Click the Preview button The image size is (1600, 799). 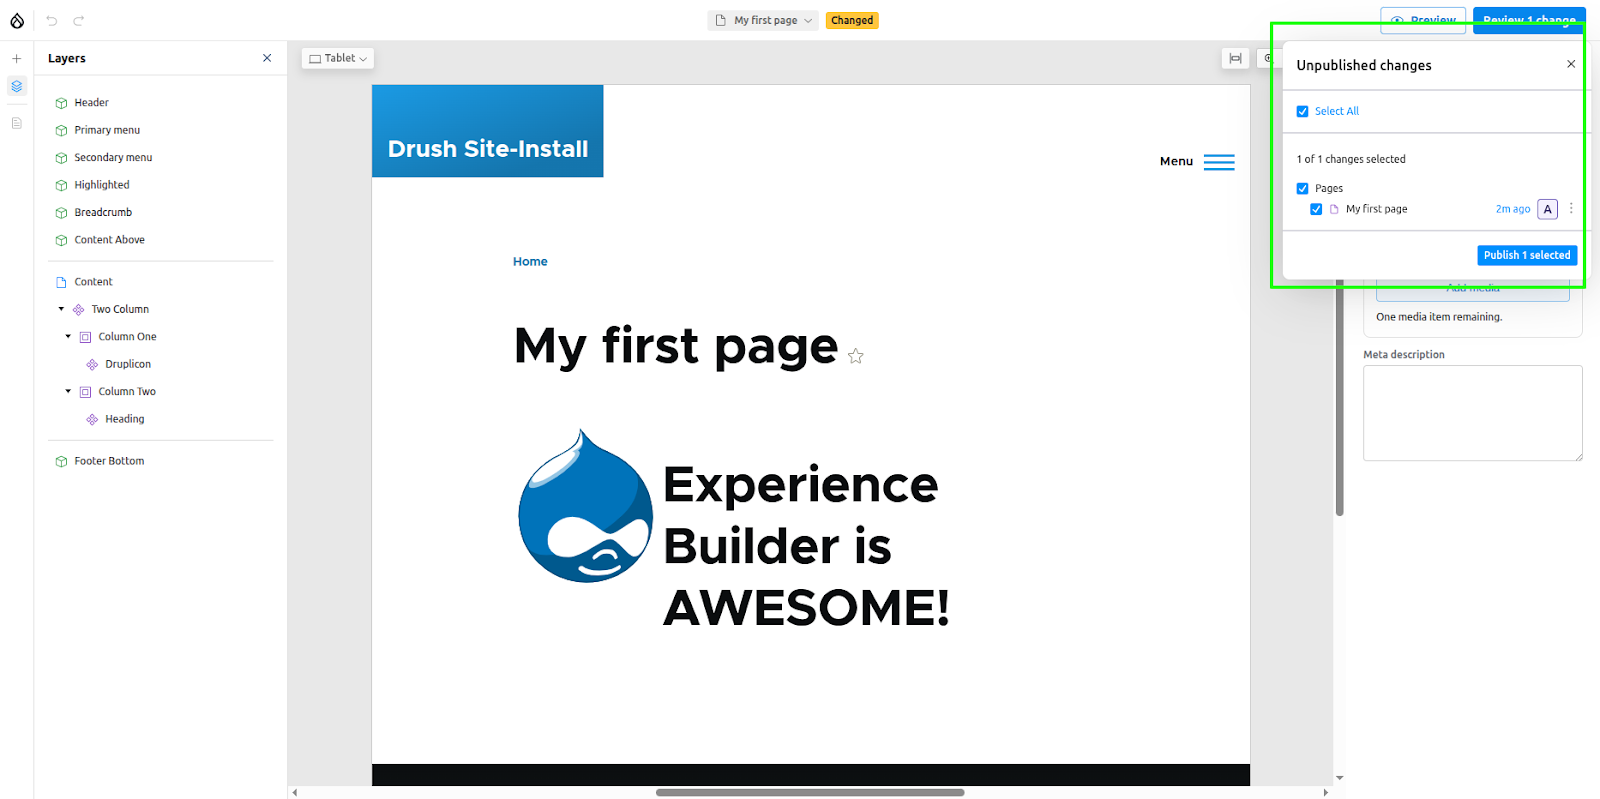click(1423, 20)
